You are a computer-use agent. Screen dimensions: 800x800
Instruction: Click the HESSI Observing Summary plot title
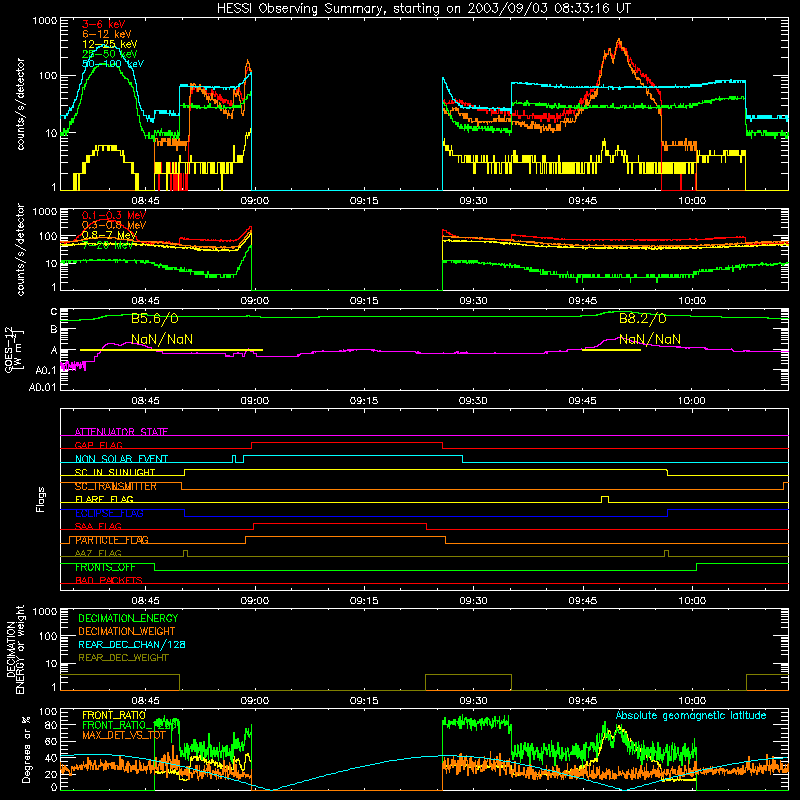point(424,9)
